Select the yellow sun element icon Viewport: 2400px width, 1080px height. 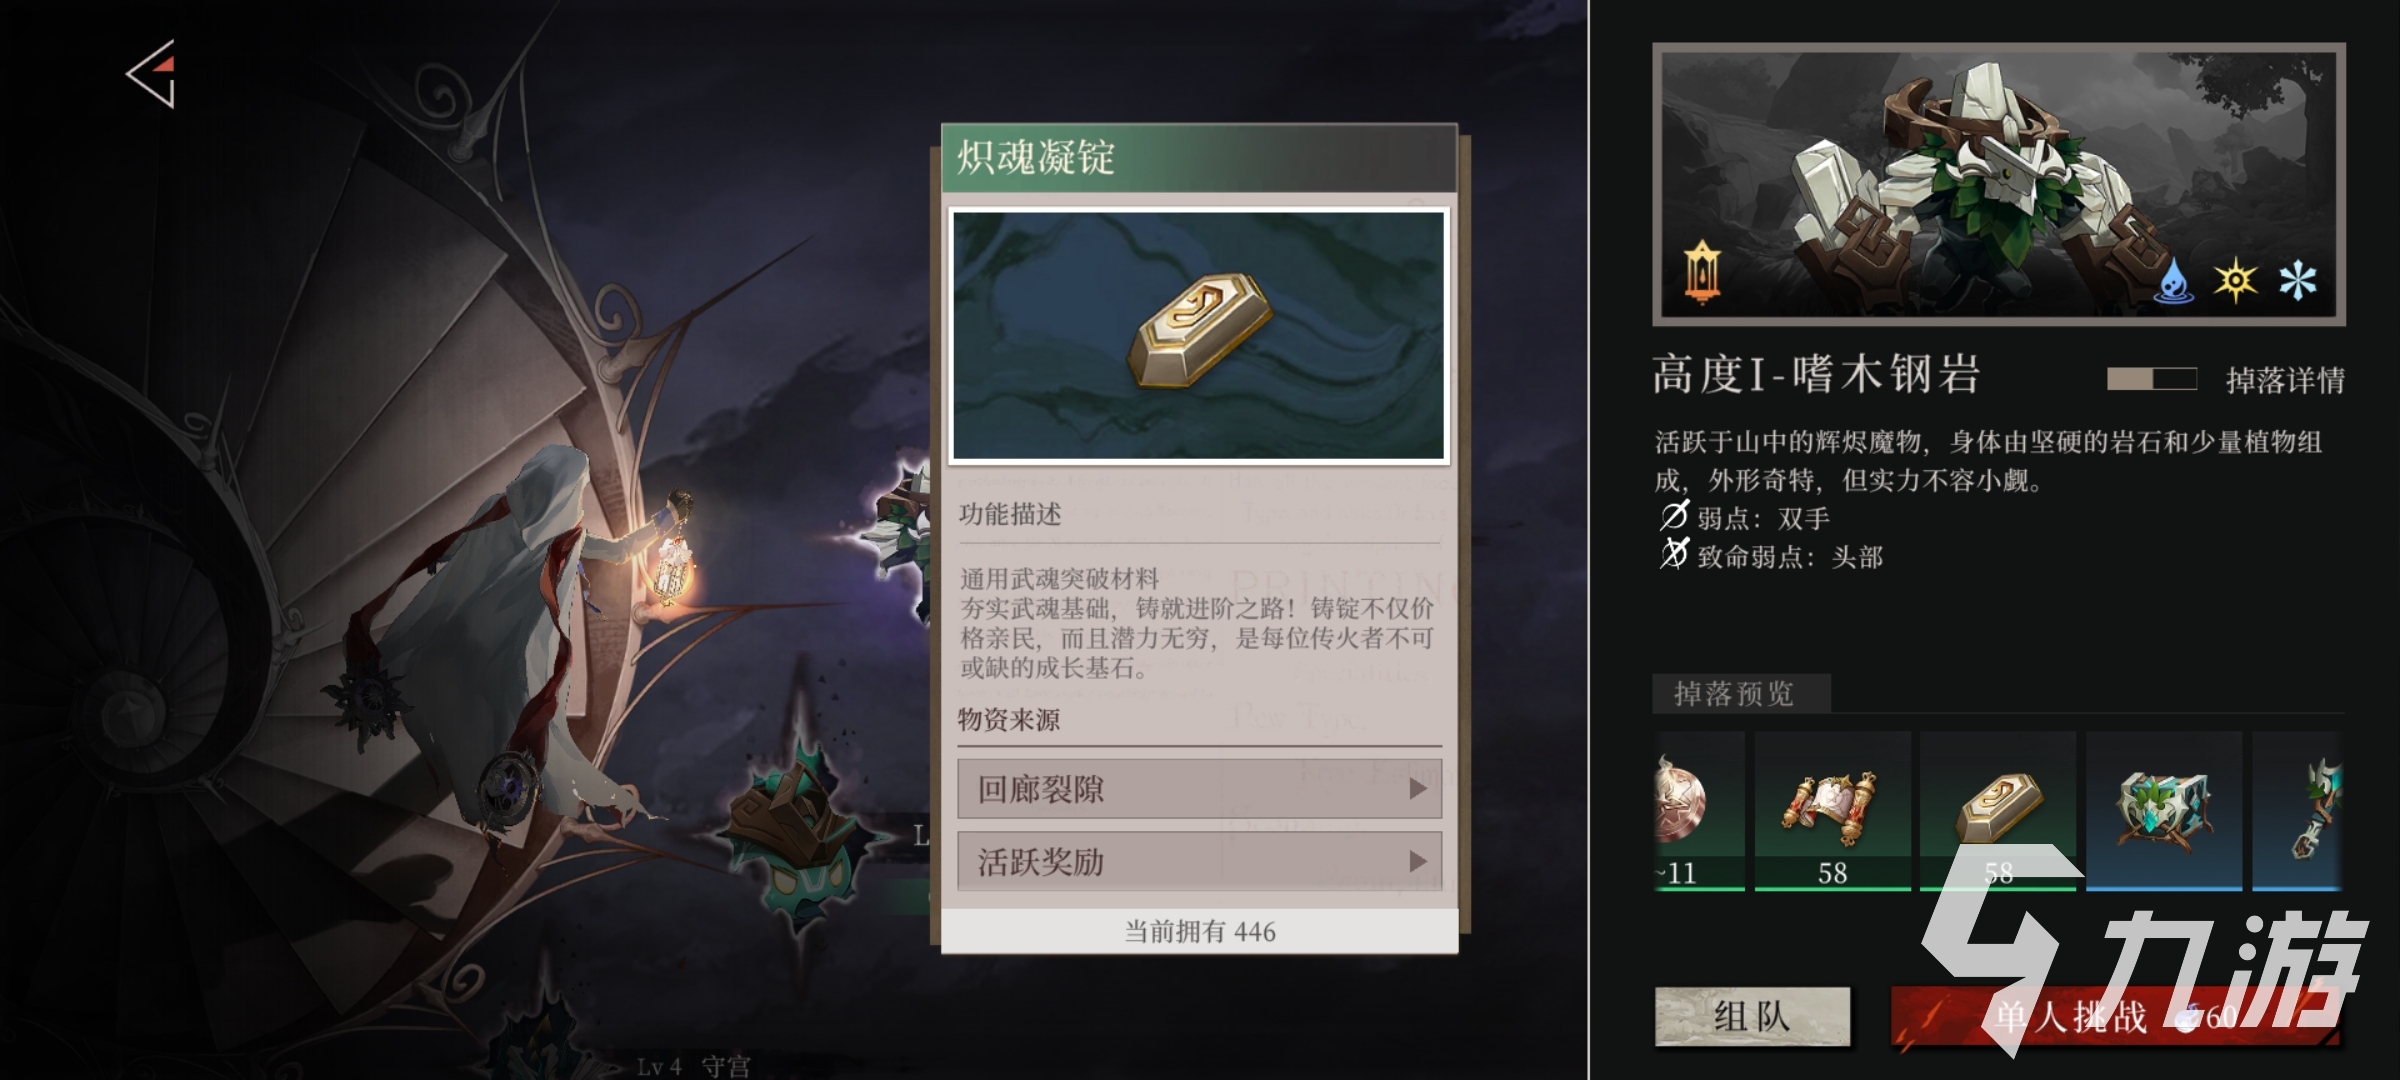[2235, 280]
